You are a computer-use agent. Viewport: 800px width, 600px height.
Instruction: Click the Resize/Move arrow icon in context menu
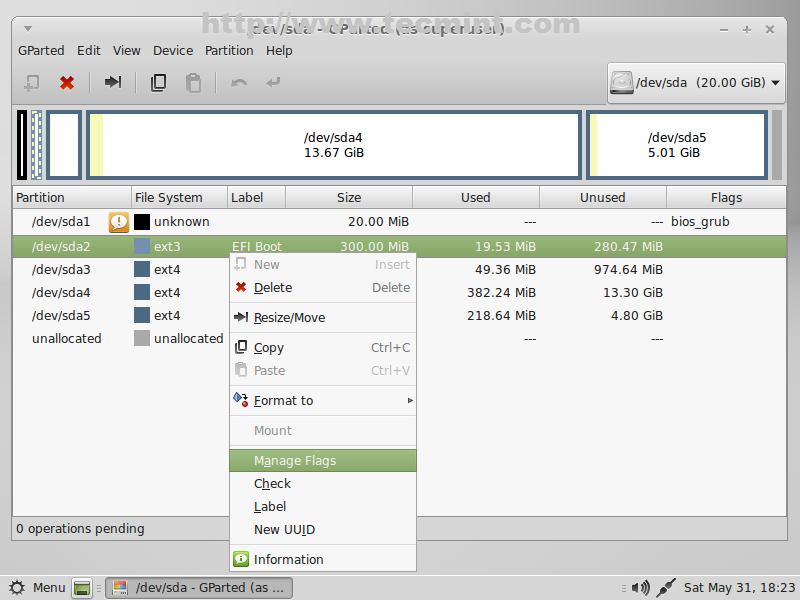pos(241,317)
